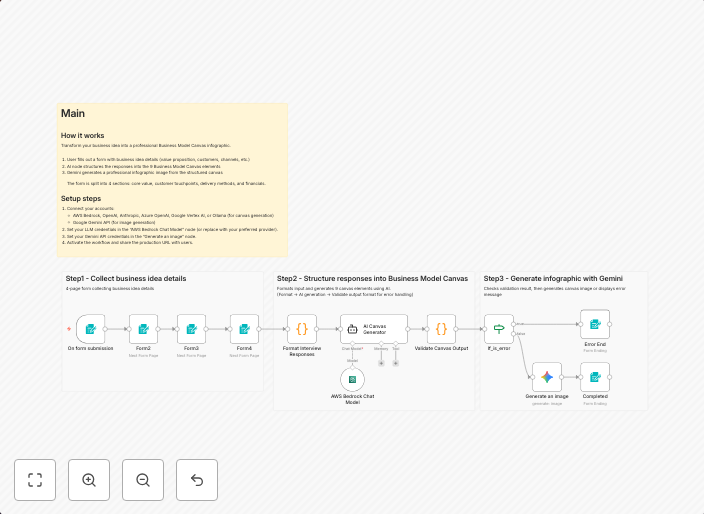
Task: Click the How it works heading
Action: click(x=83, y=136)
